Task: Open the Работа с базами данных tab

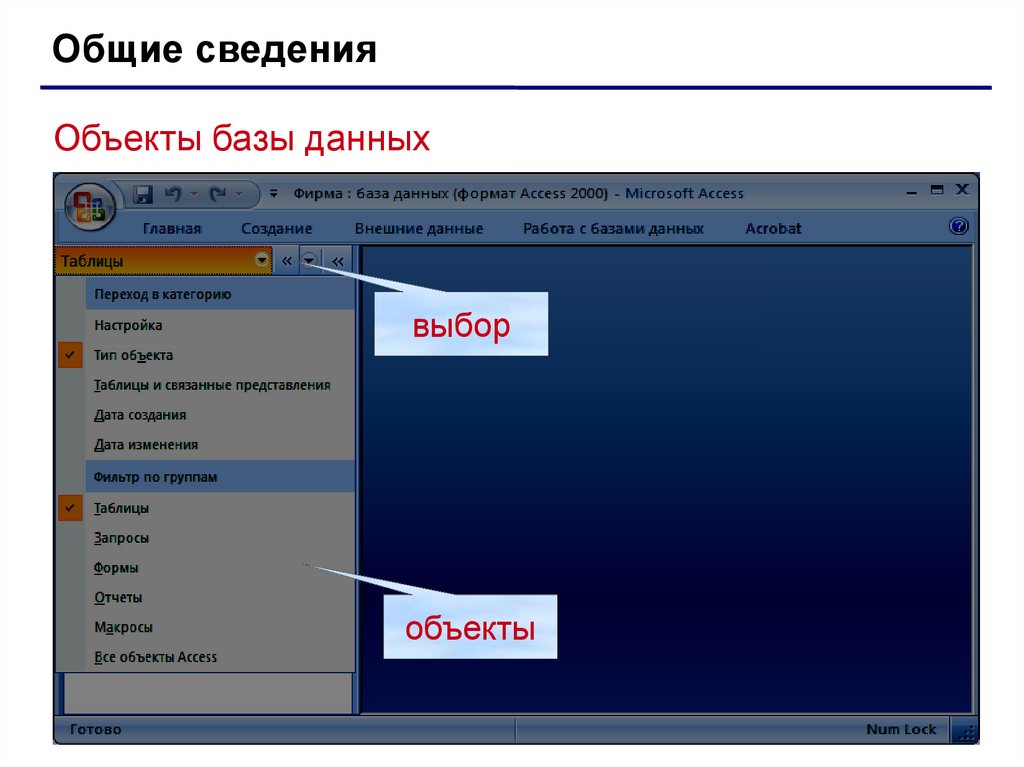Action: click(x=613, y=229)
